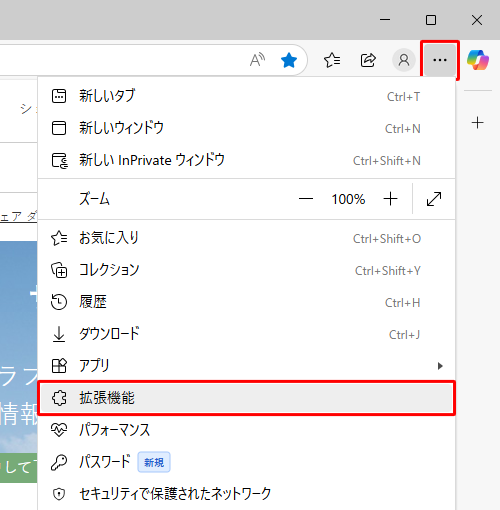Viewport: 500px width, 510px height.
Task: Click the アプリ grid icon
Action: click(59, 366)
